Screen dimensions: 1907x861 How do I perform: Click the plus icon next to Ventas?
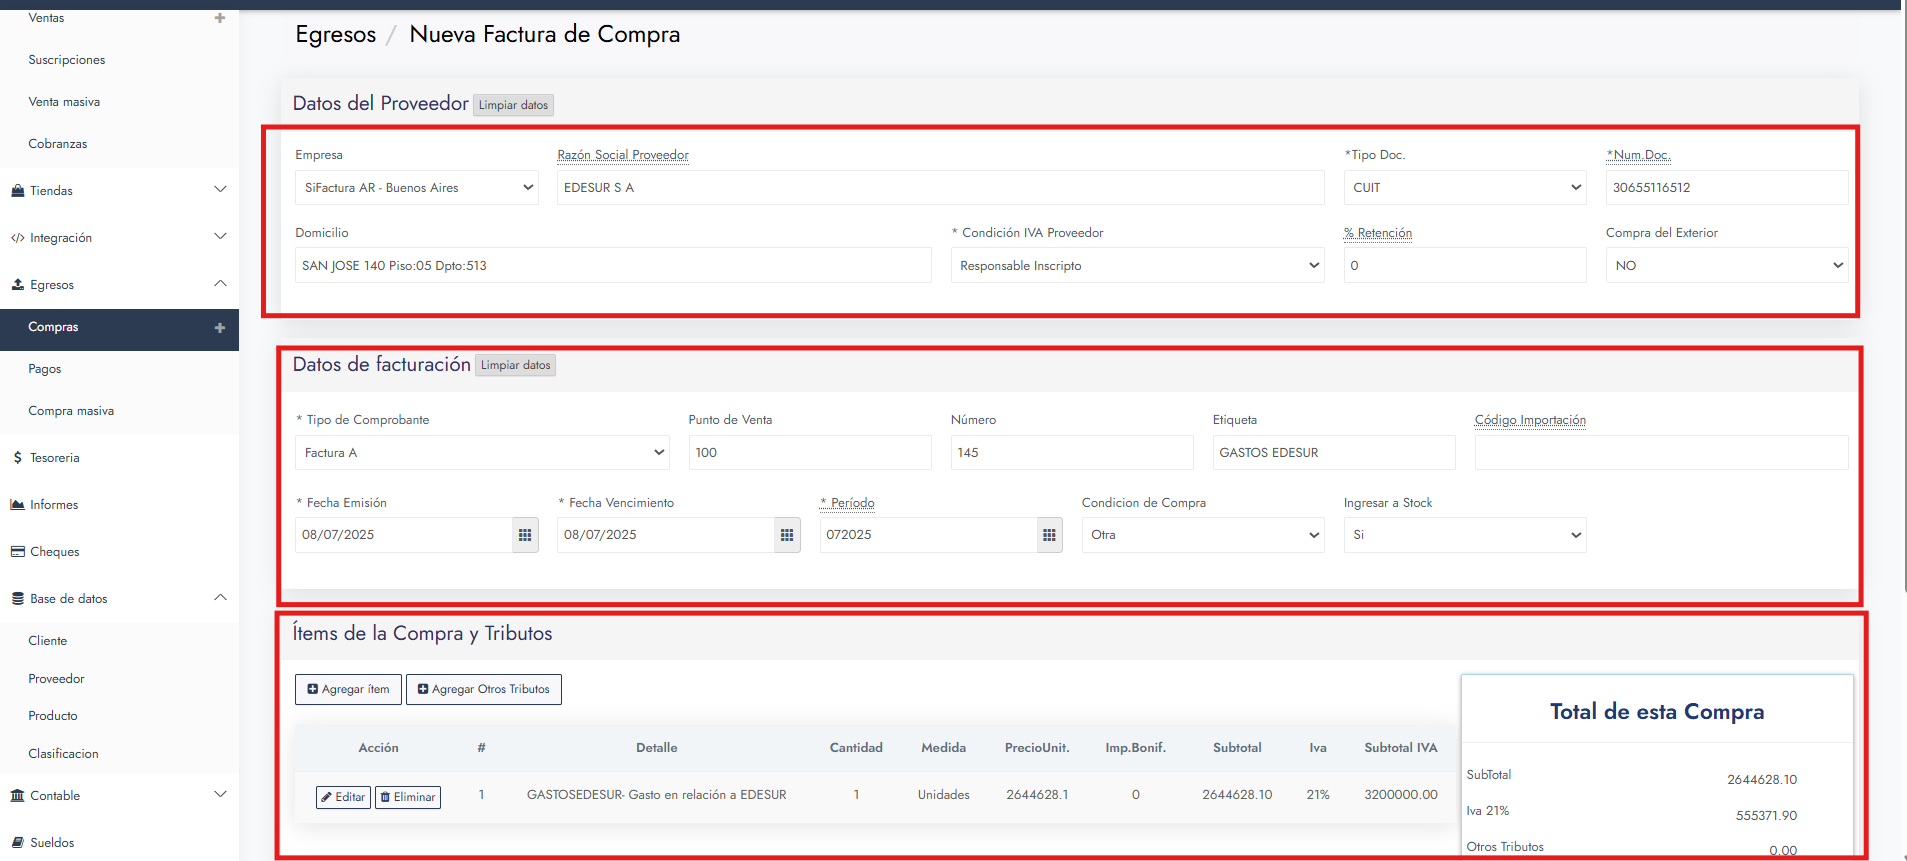pyautogui.click(x=220, y=18)
